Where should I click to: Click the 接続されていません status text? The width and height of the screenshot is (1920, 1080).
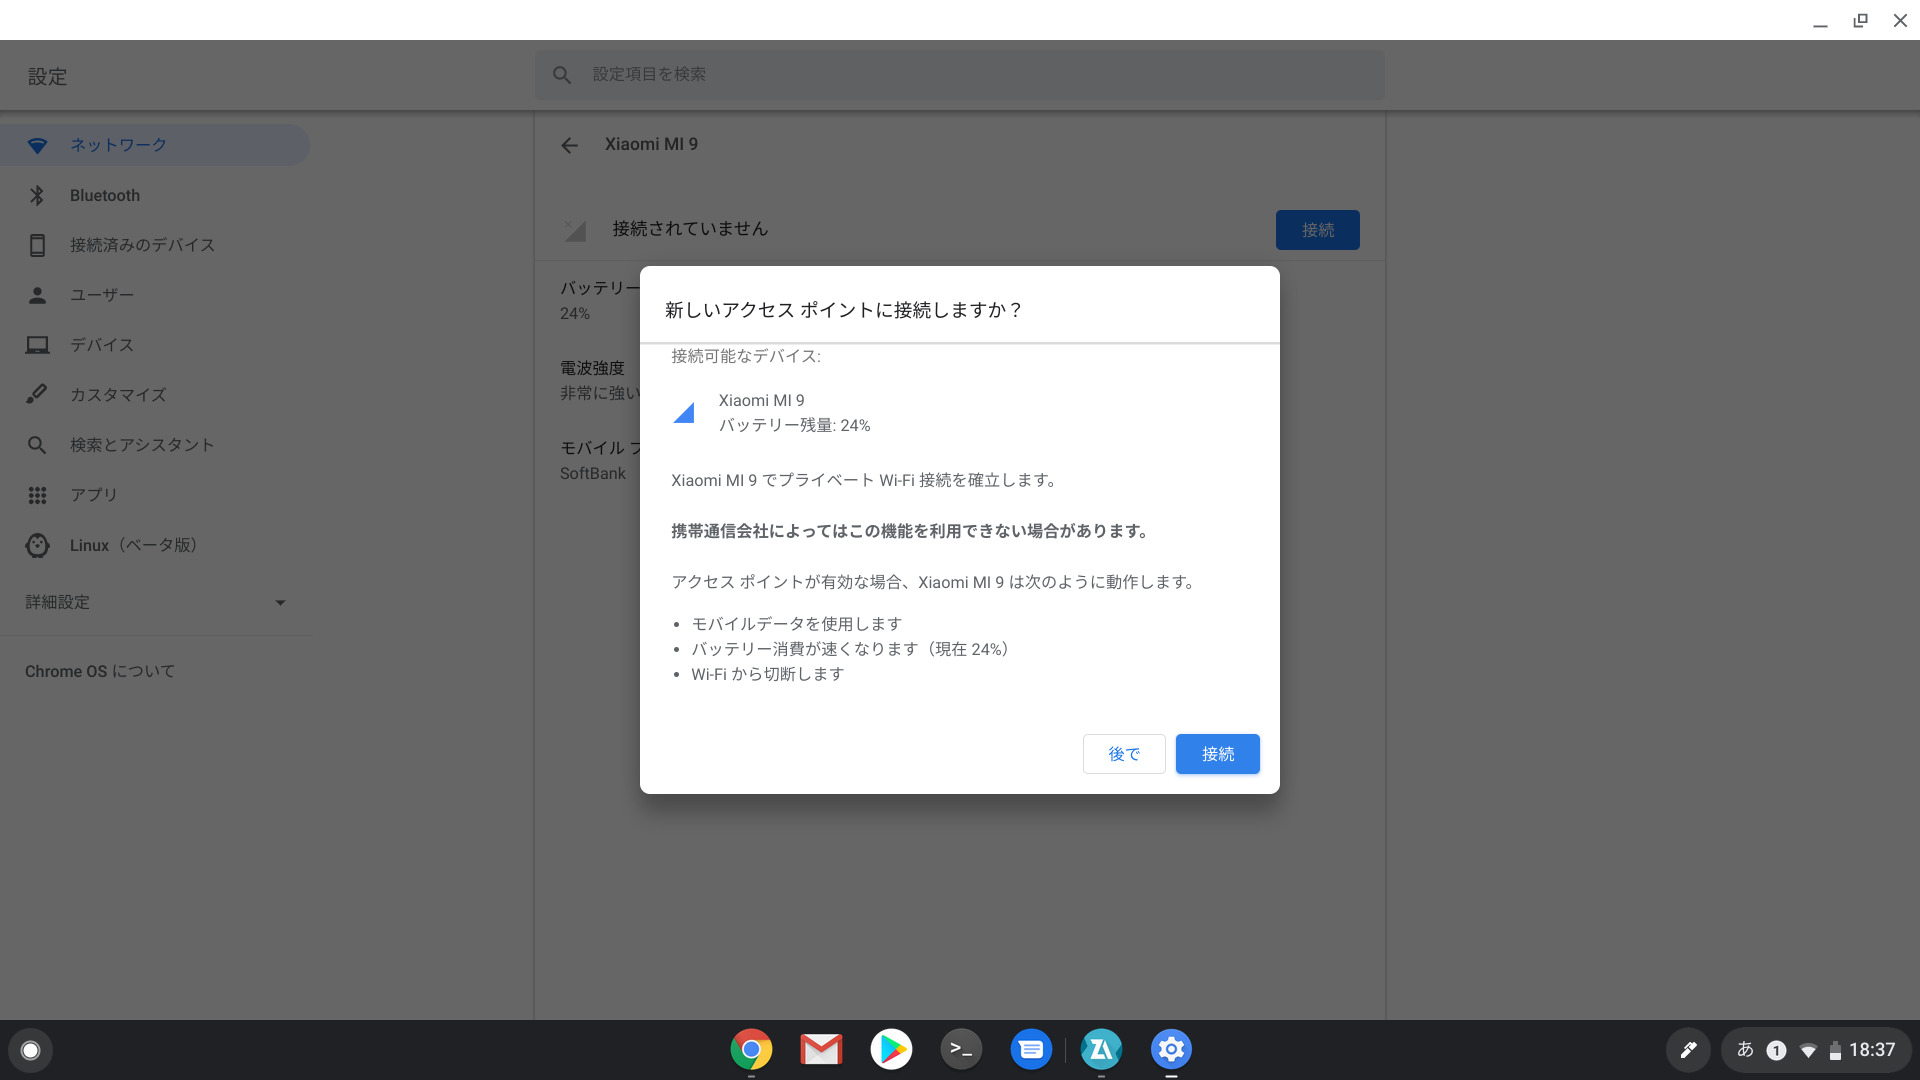click(690, 229)
